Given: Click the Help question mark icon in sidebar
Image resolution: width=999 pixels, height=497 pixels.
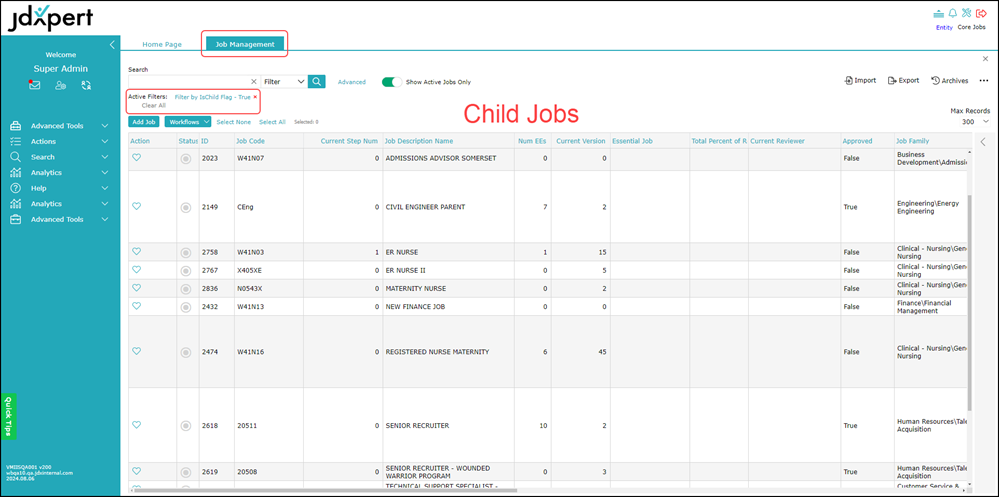Looking at the screenshot, I should pos(16,188).
